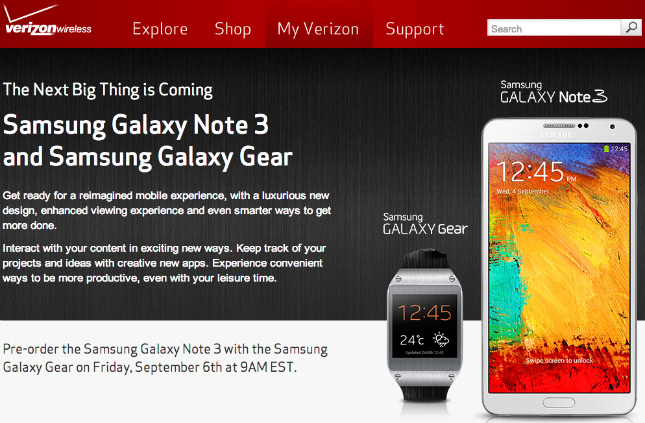
Task: Click the watch's 12:45 time display
Action: [425, 312]
